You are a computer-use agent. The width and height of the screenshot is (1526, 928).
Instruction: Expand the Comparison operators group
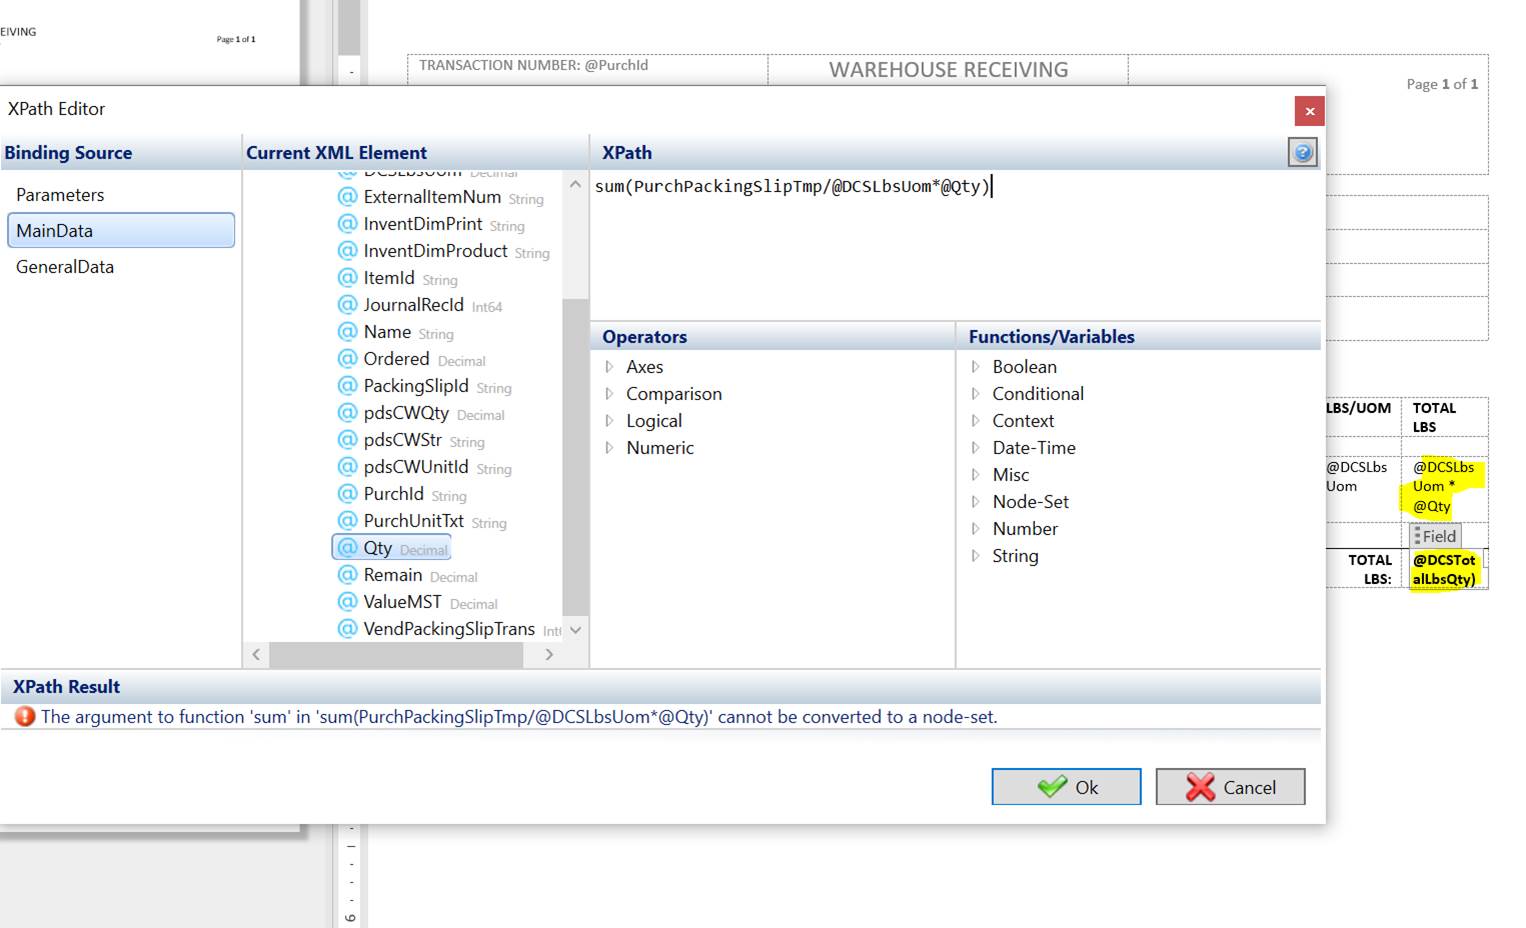click(x=610, y=394)
